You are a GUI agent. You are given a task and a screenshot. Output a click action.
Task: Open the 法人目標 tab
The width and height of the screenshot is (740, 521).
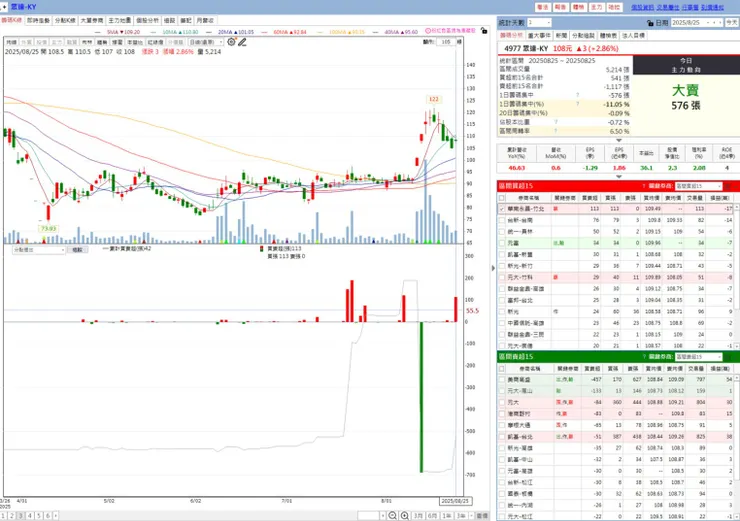(634, 35)
